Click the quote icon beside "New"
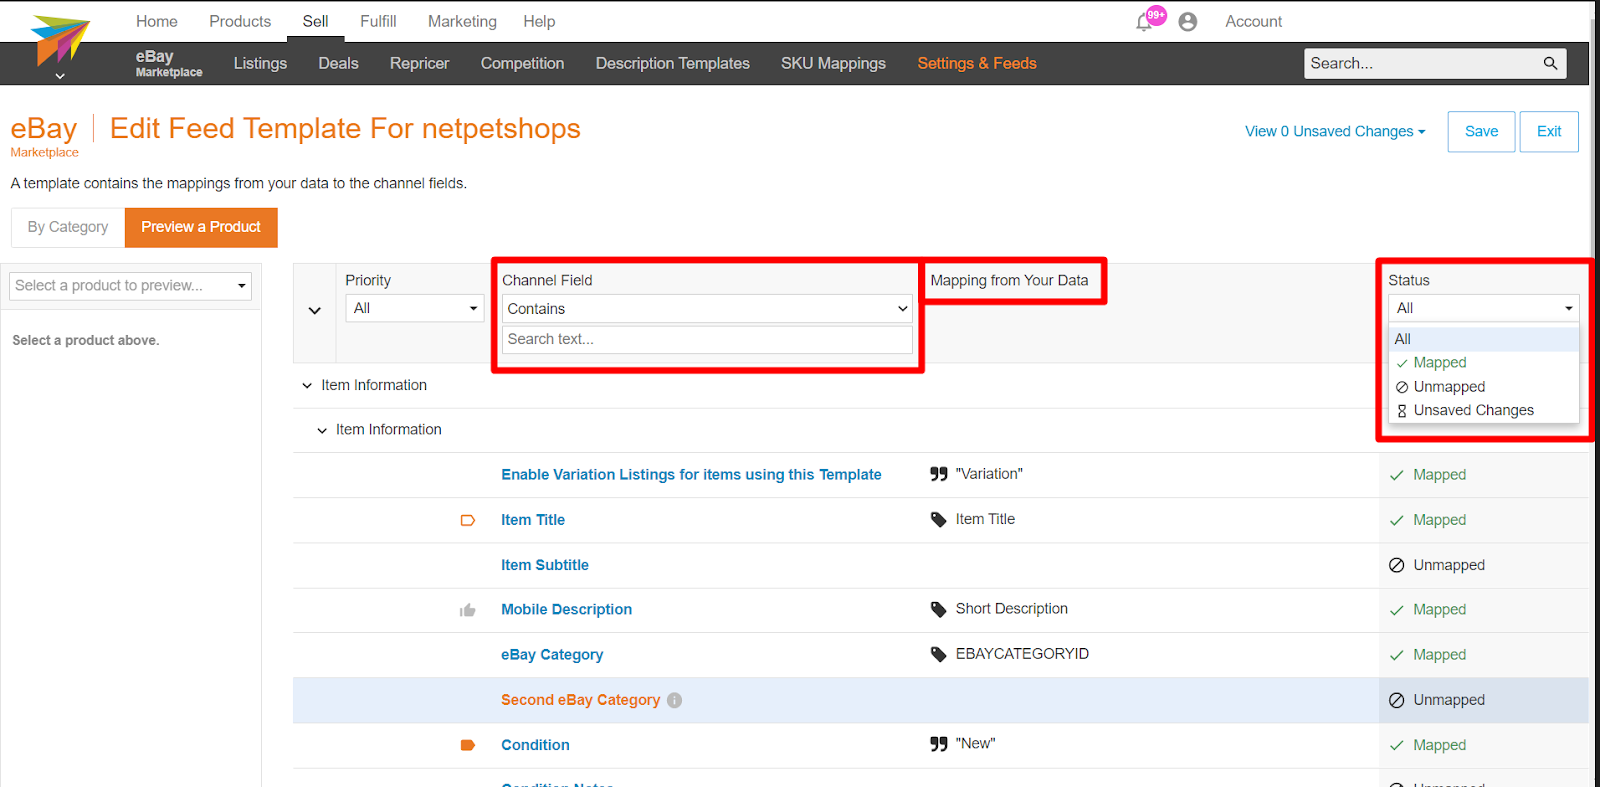Screen dimensions: 1600x787 coord(938,744)
